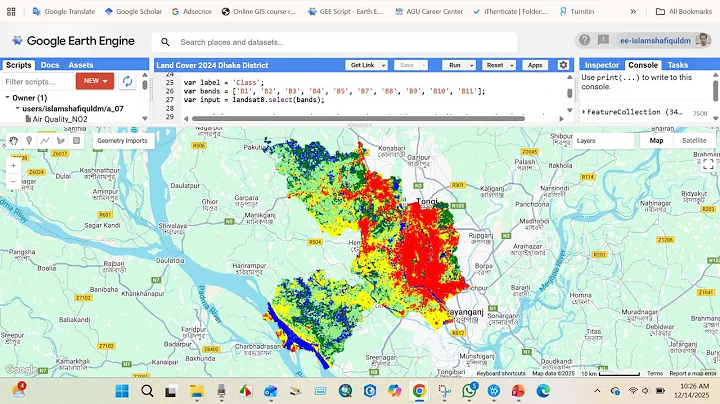The image size is (720, 404).
Task: Open All Bookmarks folder
Action: point(684,11)
